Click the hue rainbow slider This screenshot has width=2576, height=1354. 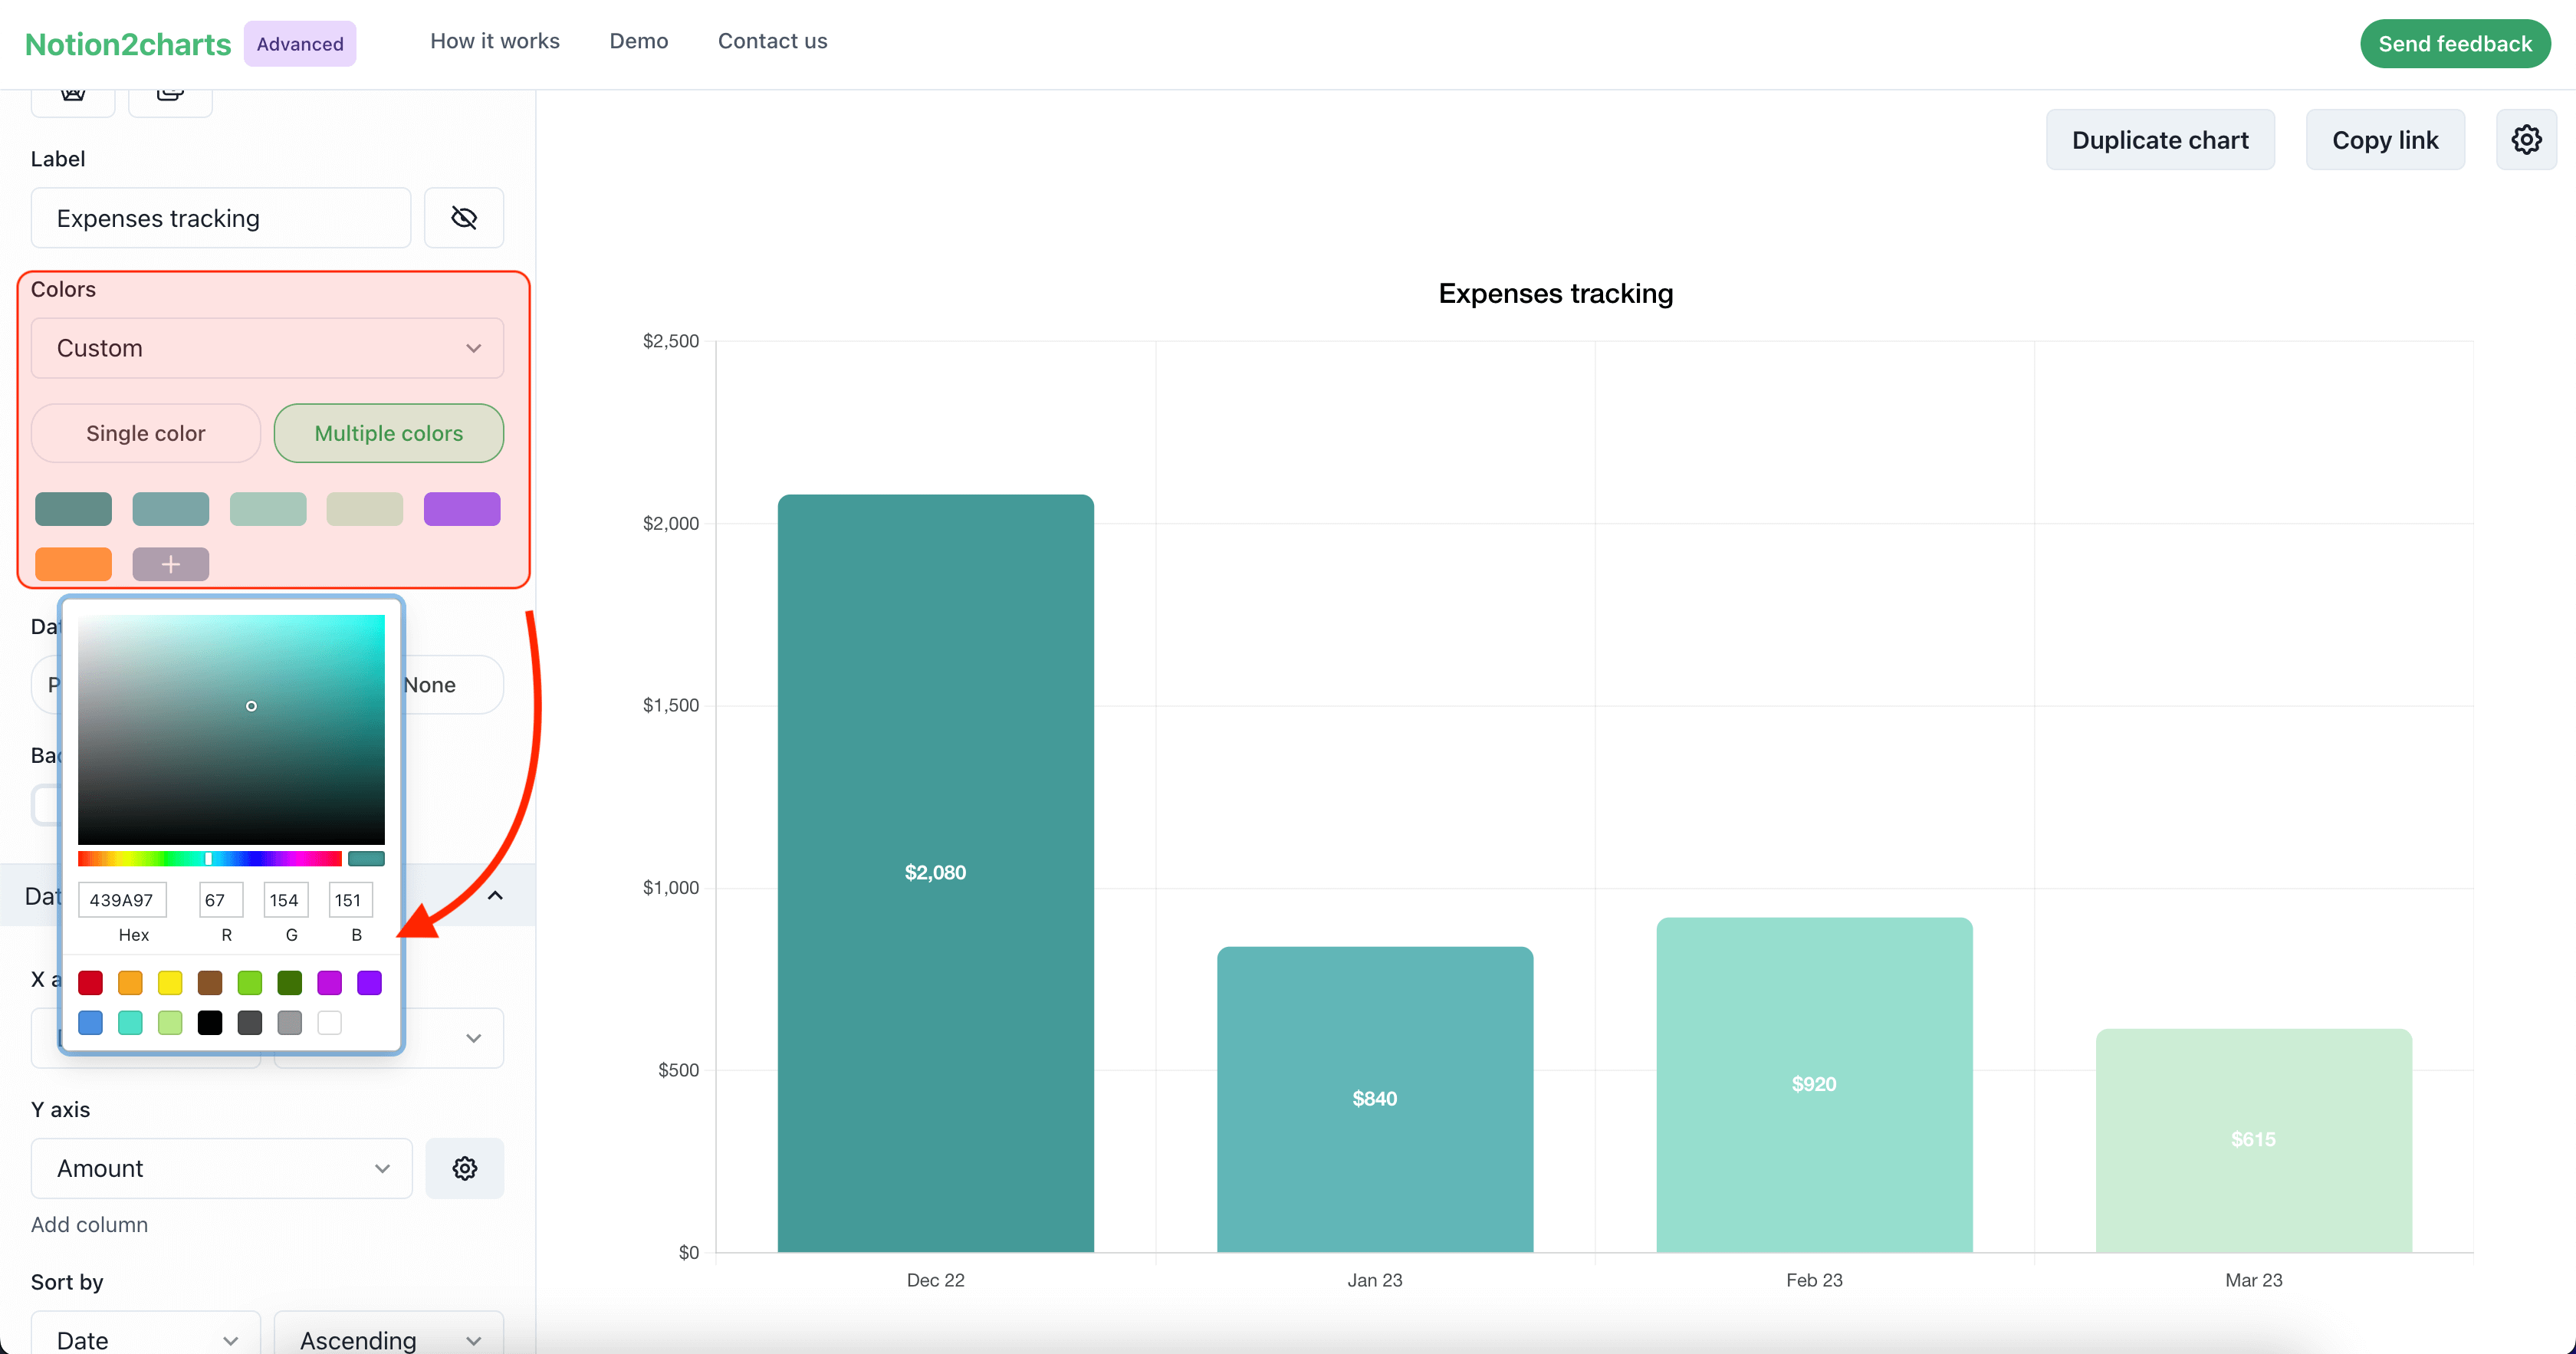[210, 859]
